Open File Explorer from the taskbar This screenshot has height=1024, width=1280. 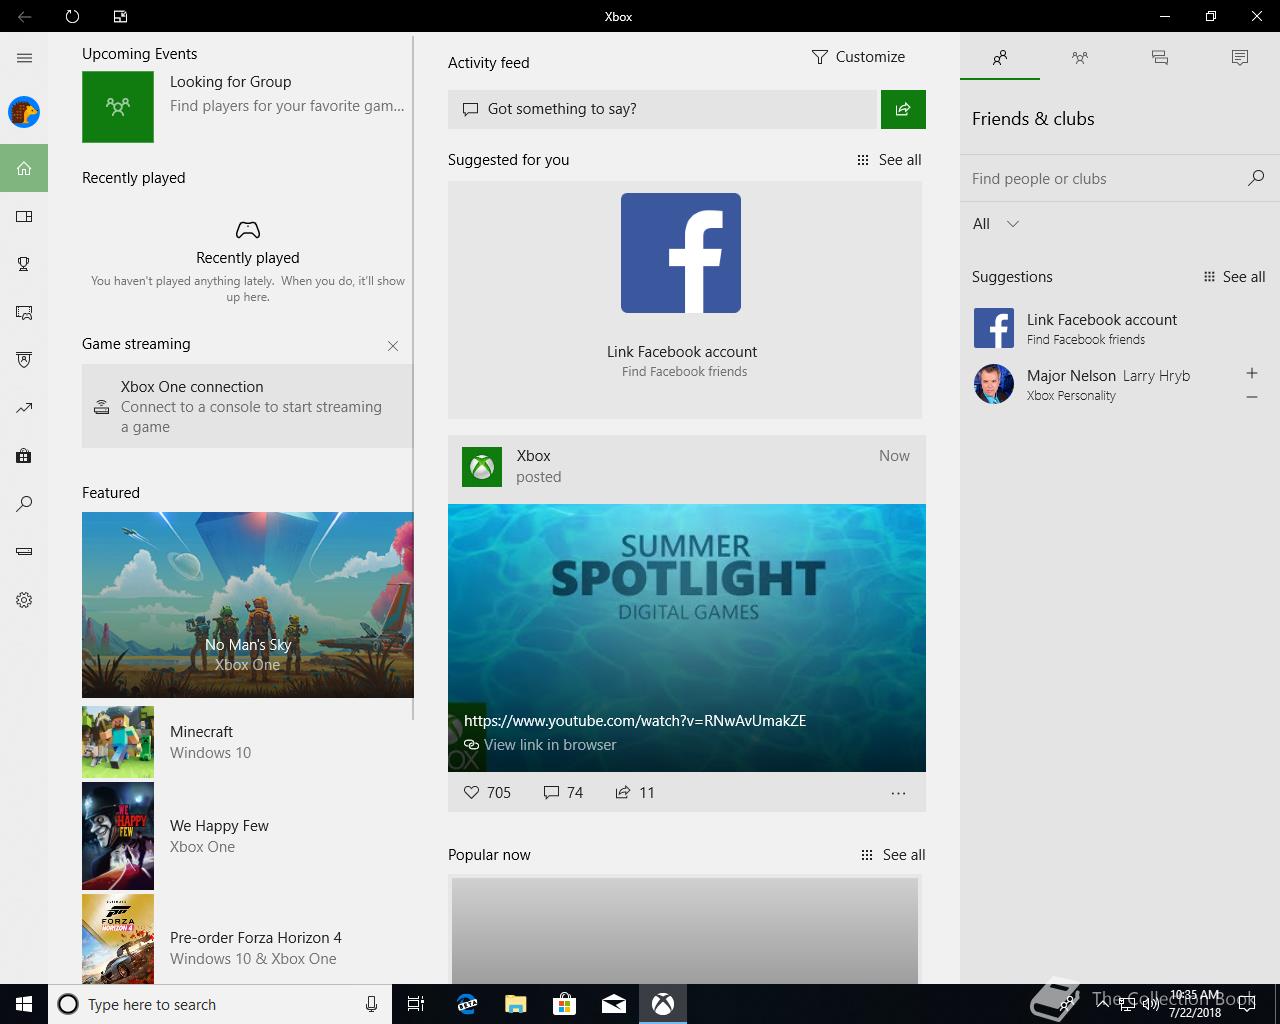pyautogui.click(x=515, y=1004)
